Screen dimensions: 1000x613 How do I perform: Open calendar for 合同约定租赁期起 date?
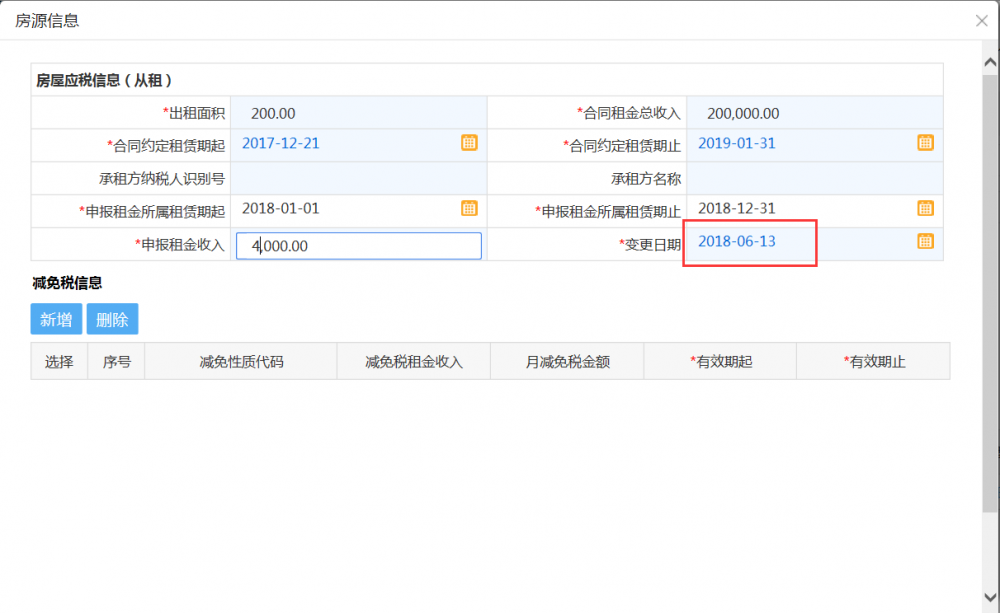click(469, 143)
